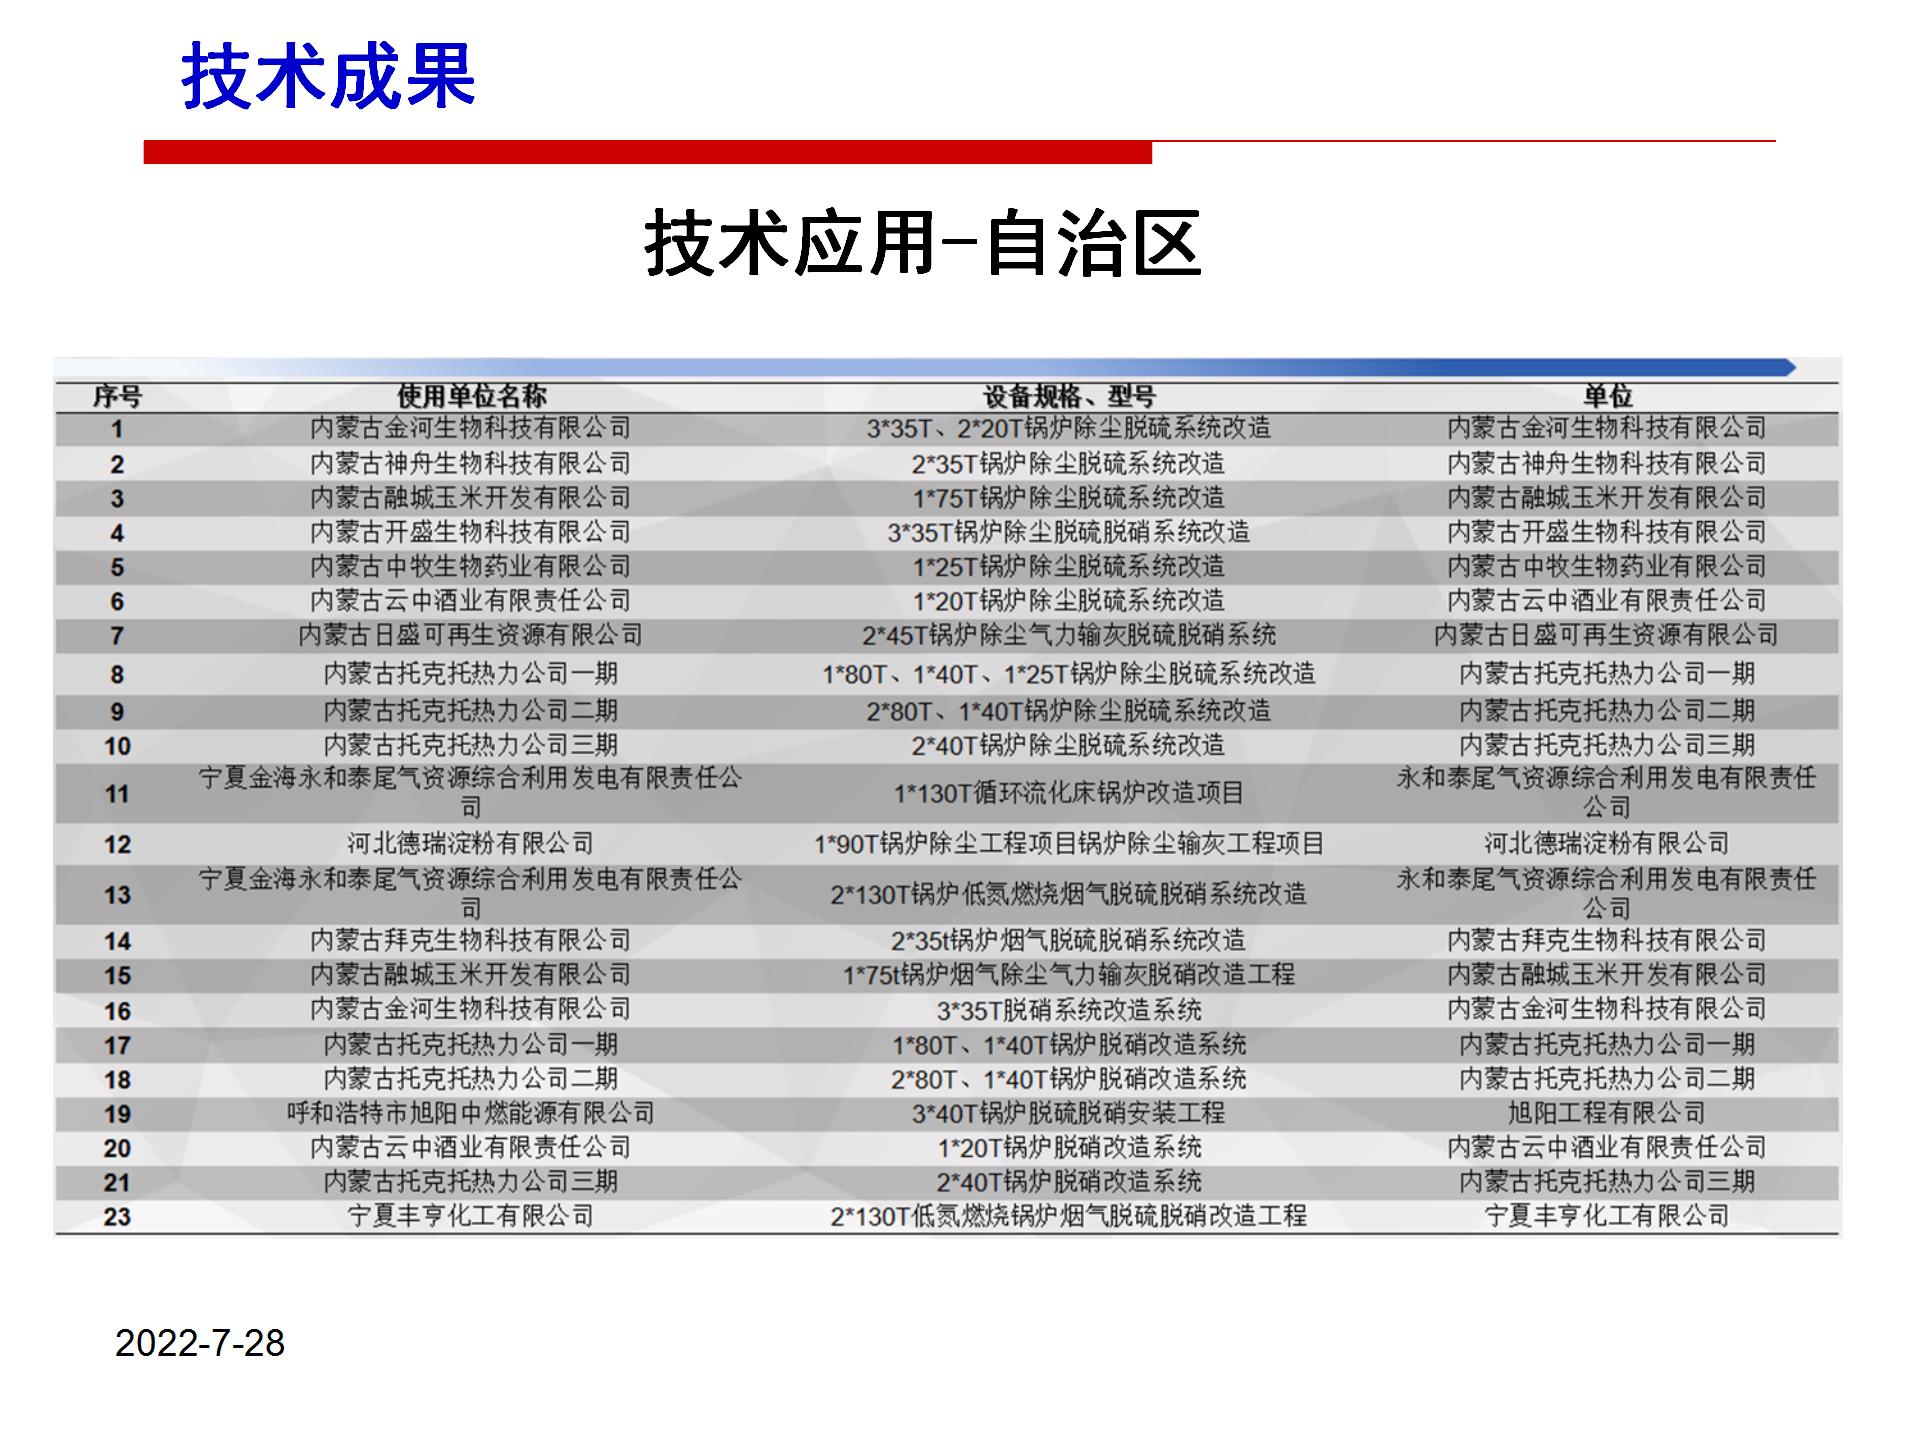1920x1440 pixels.
Task: Select cell 1*75t锅炉烟气除尘气力输灰脱硝改造工程
Action: pos(1069,975)
